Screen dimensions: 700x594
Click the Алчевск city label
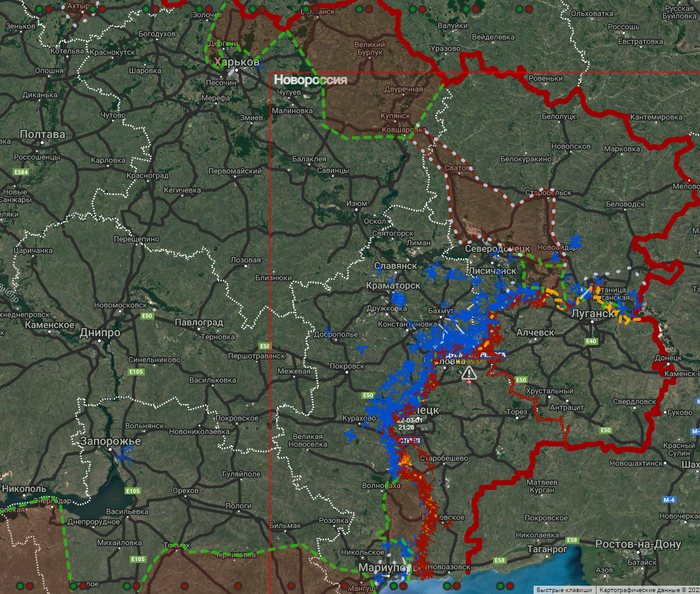coord(535,332)
